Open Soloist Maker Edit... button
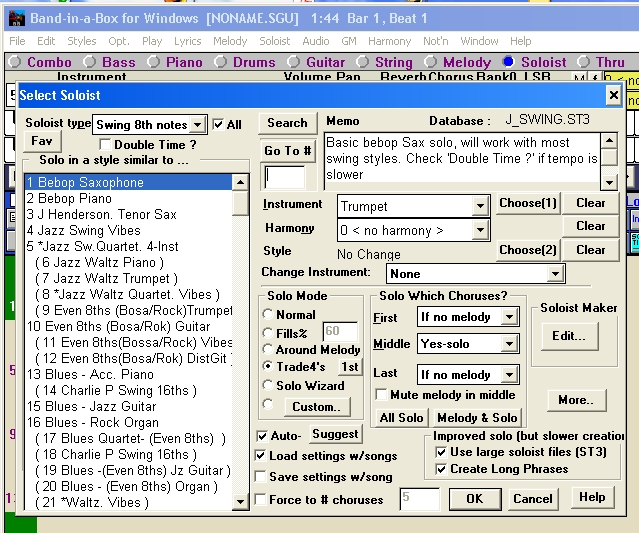639x533 pixels. click(x=569, y=336)
